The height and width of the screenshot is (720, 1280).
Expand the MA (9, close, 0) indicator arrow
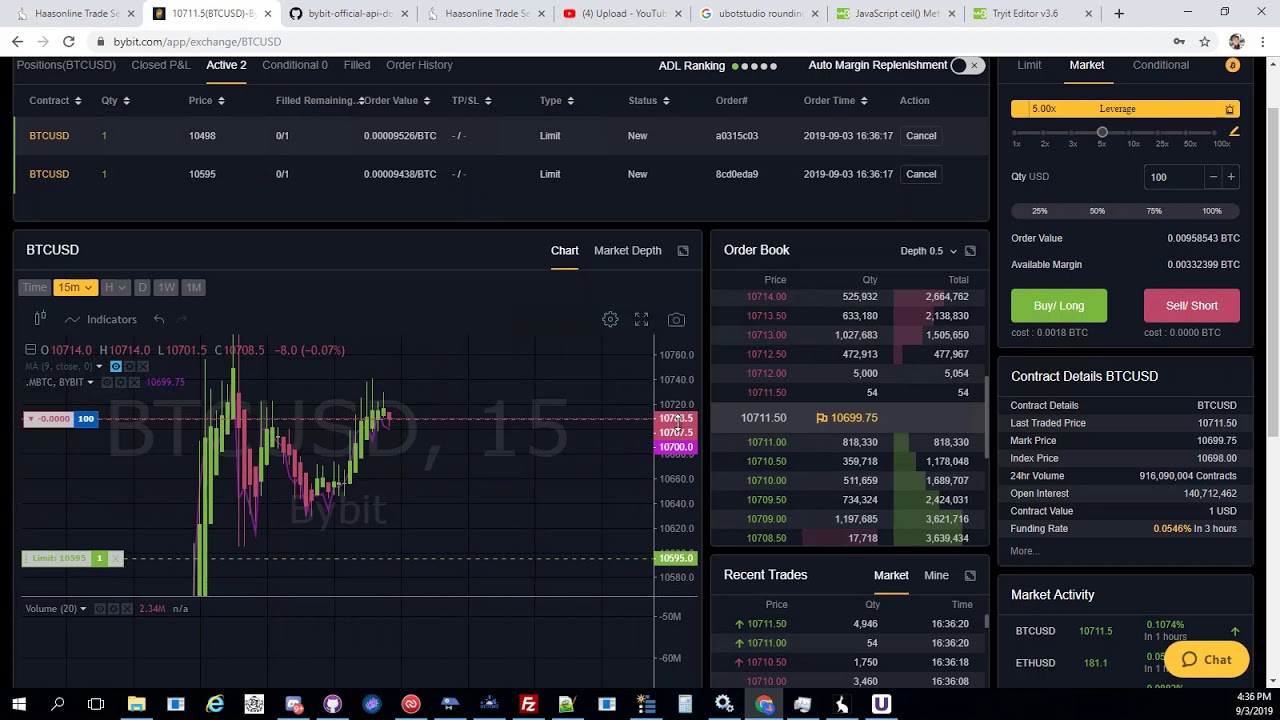click(x=99, y=366)
